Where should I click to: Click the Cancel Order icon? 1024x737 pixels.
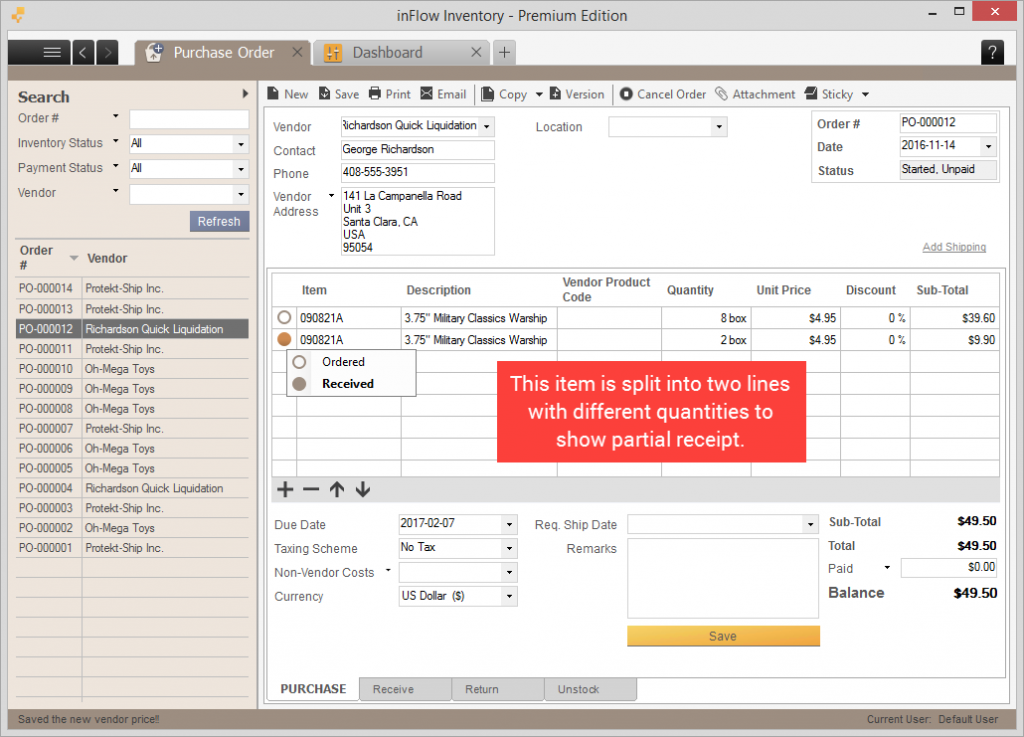(x=626, y=94)
